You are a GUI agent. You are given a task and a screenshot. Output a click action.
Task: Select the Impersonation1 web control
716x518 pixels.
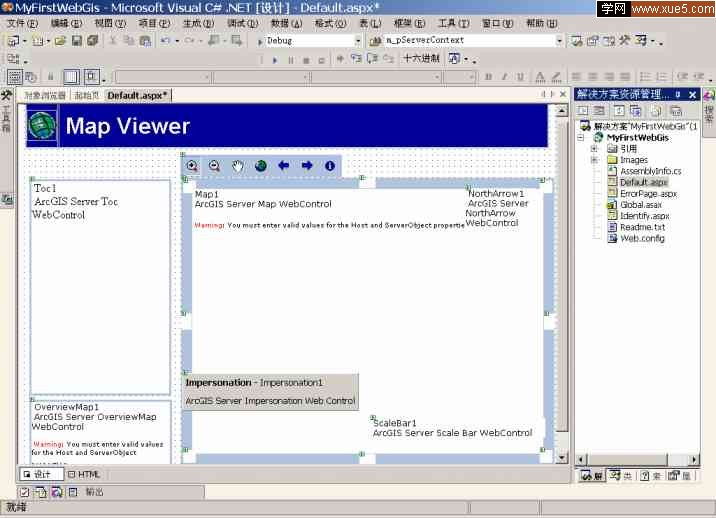(271, 391)
